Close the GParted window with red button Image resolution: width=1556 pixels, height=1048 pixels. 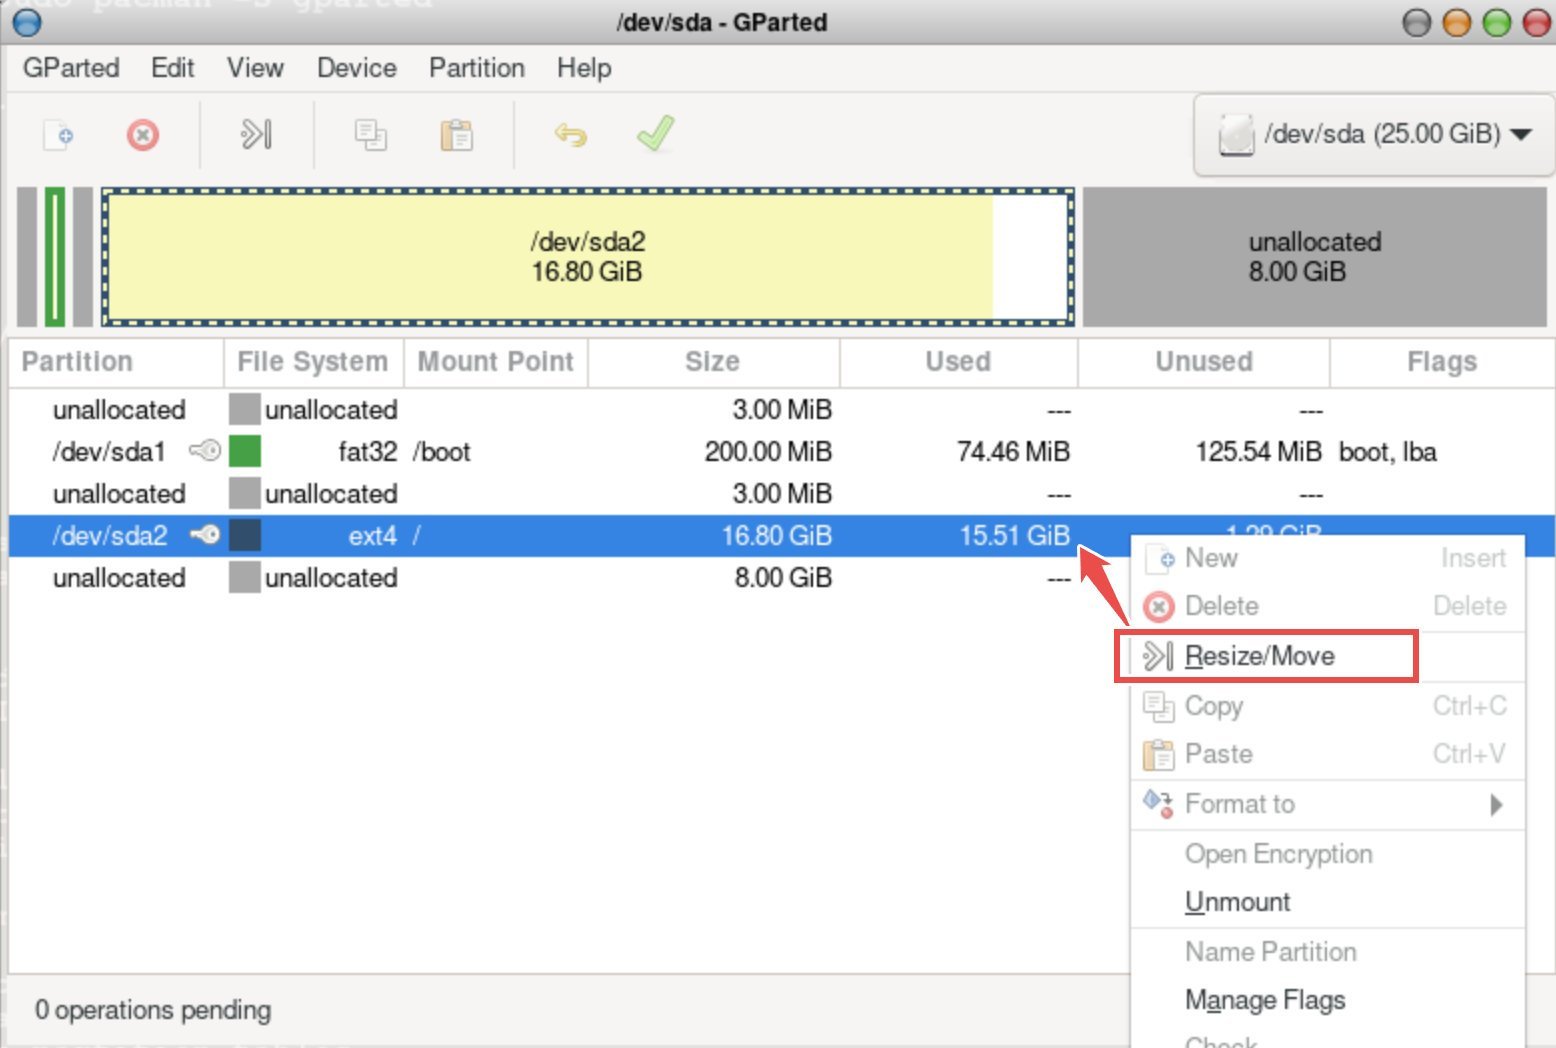(x=1536, y=22)
